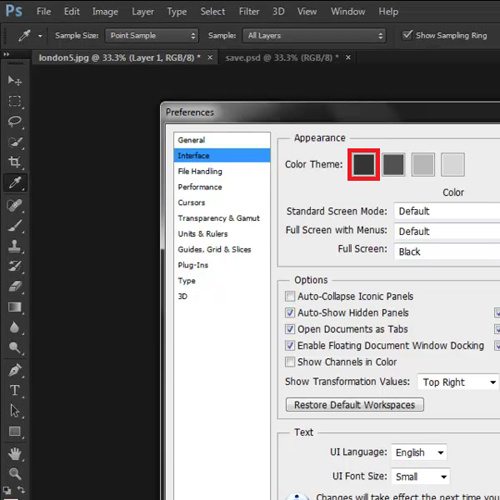This screenshot has width=500, height=500.
Task: Choose the darkest color theme swatch
Action: coord(364,165)
